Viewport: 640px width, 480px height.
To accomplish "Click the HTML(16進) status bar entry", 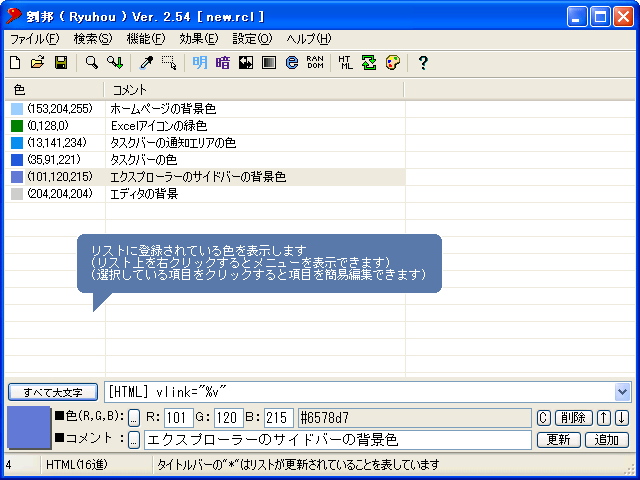I will (x=77, y=464).
